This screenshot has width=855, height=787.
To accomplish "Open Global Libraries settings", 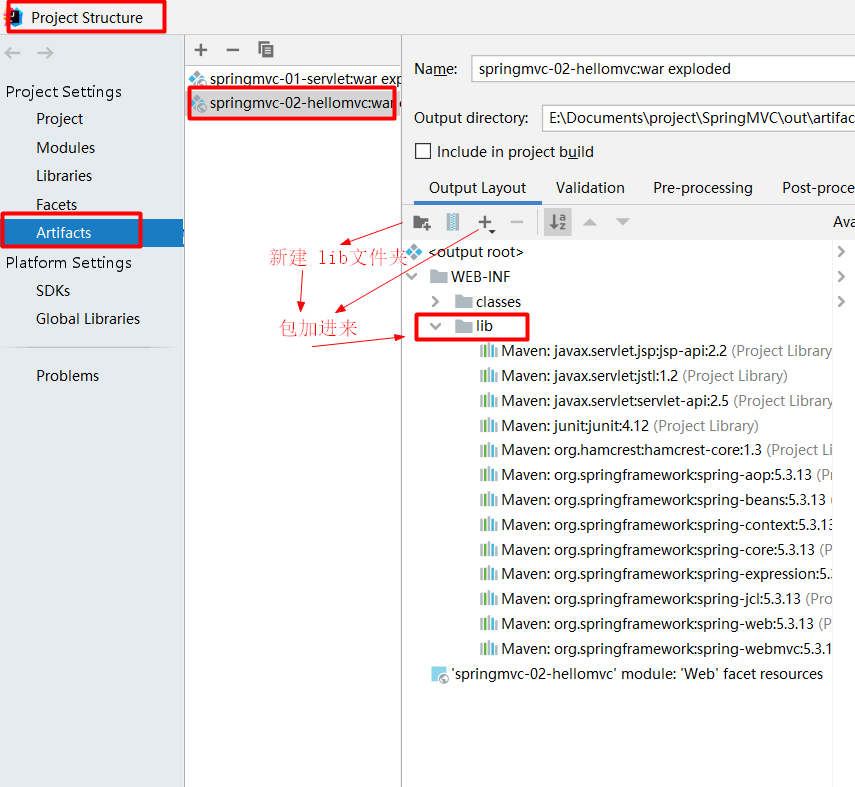I will [88, 319].
